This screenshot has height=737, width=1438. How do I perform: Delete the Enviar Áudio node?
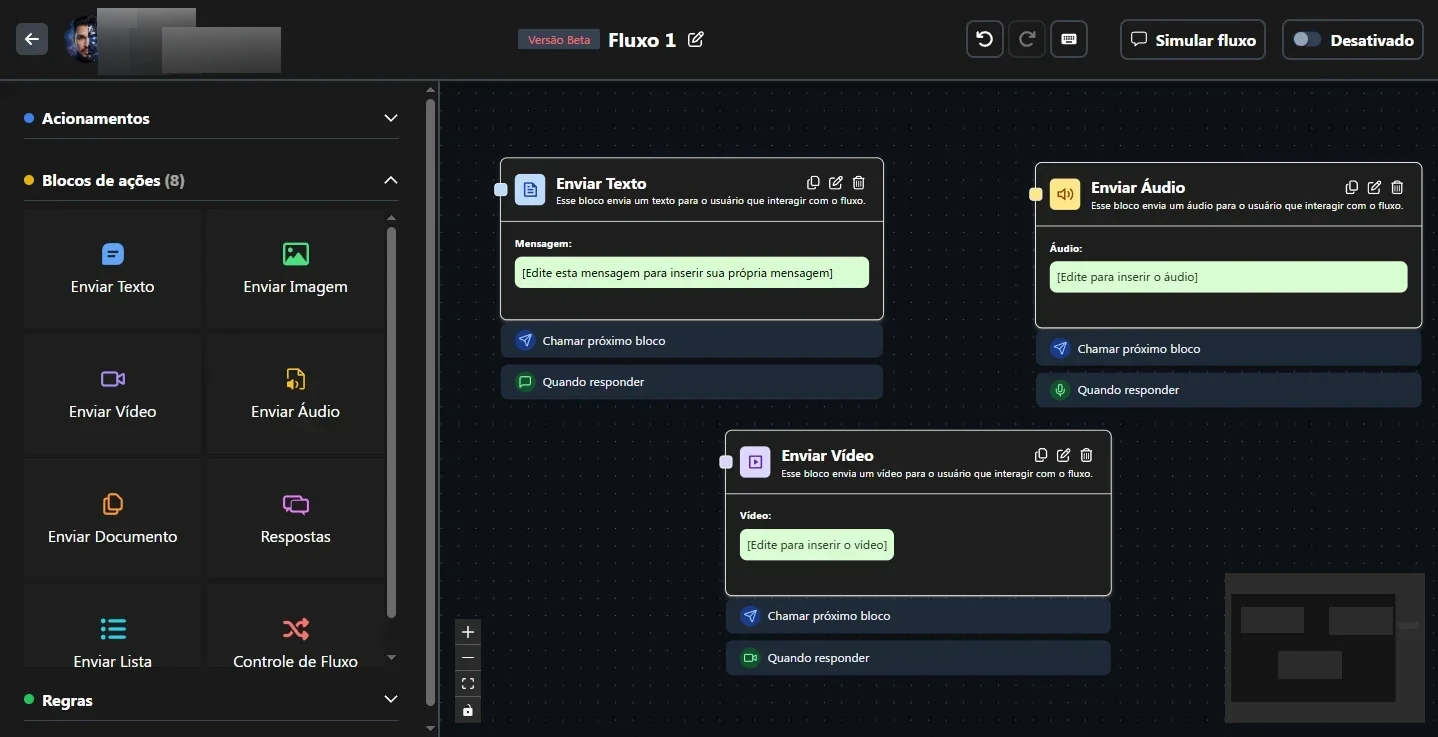pos(1398,187)
